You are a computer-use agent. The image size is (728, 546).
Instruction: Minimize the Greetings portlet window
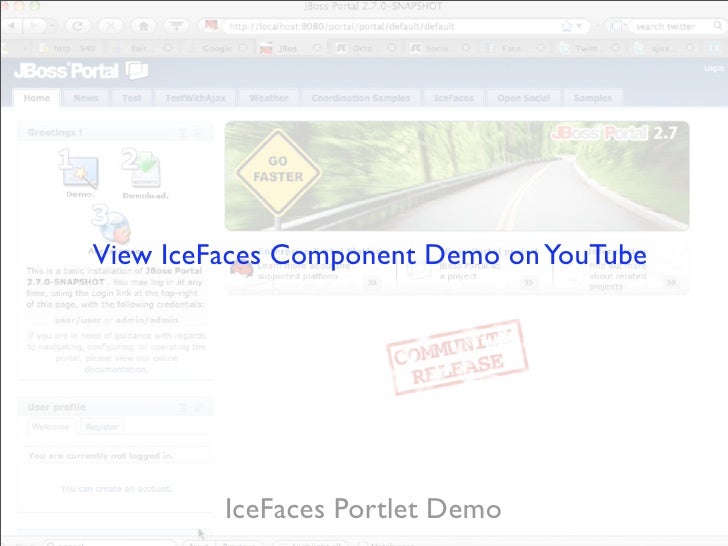[x=182, y=133]
